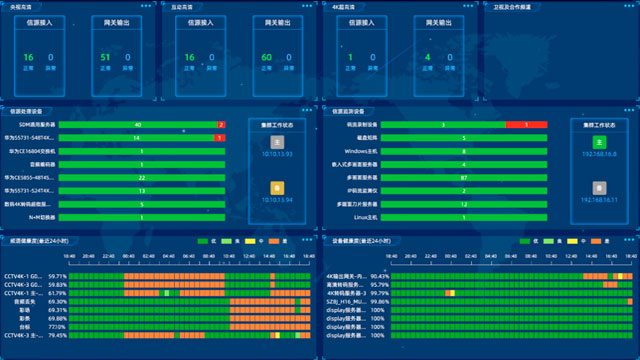This screenshot has height=360, width=640.
Task: Click the gray 备 node icon above 192.168.16.11
Action: click(x=599, y=188)
